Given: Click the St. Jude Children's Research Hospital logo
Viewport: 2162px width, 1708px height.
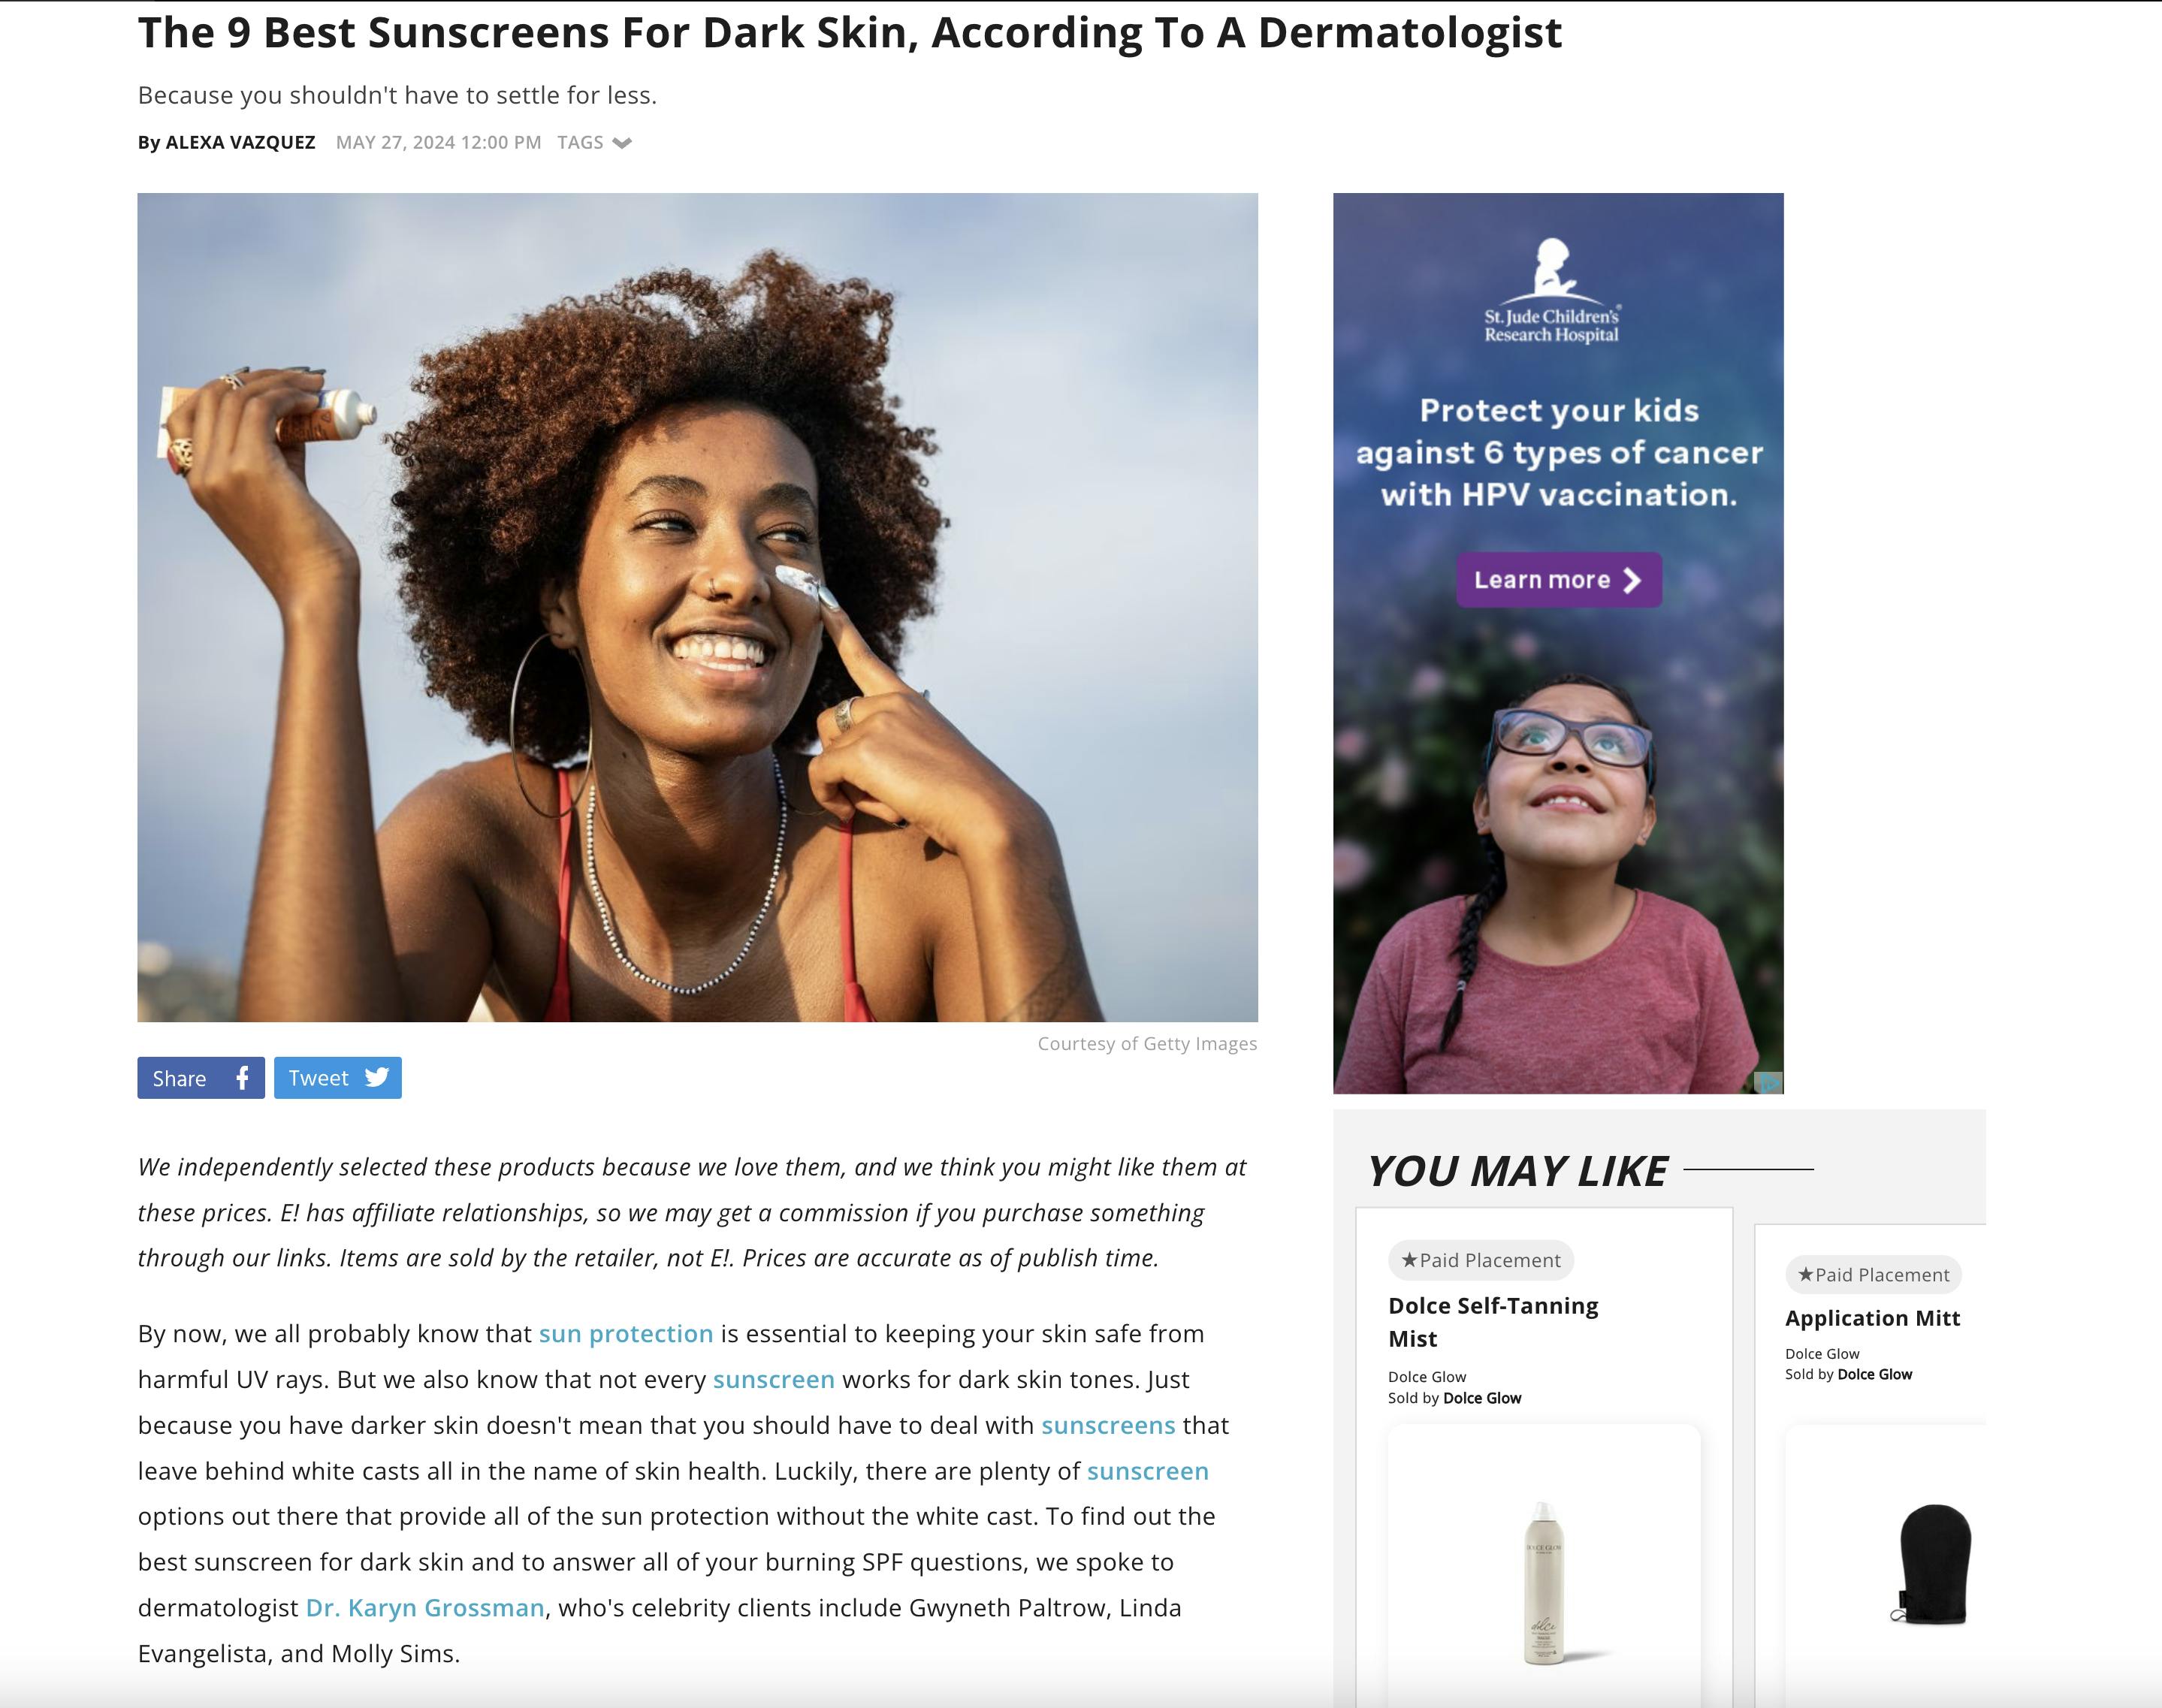Looking at the screenshot, I should (x=1552, y=291).
